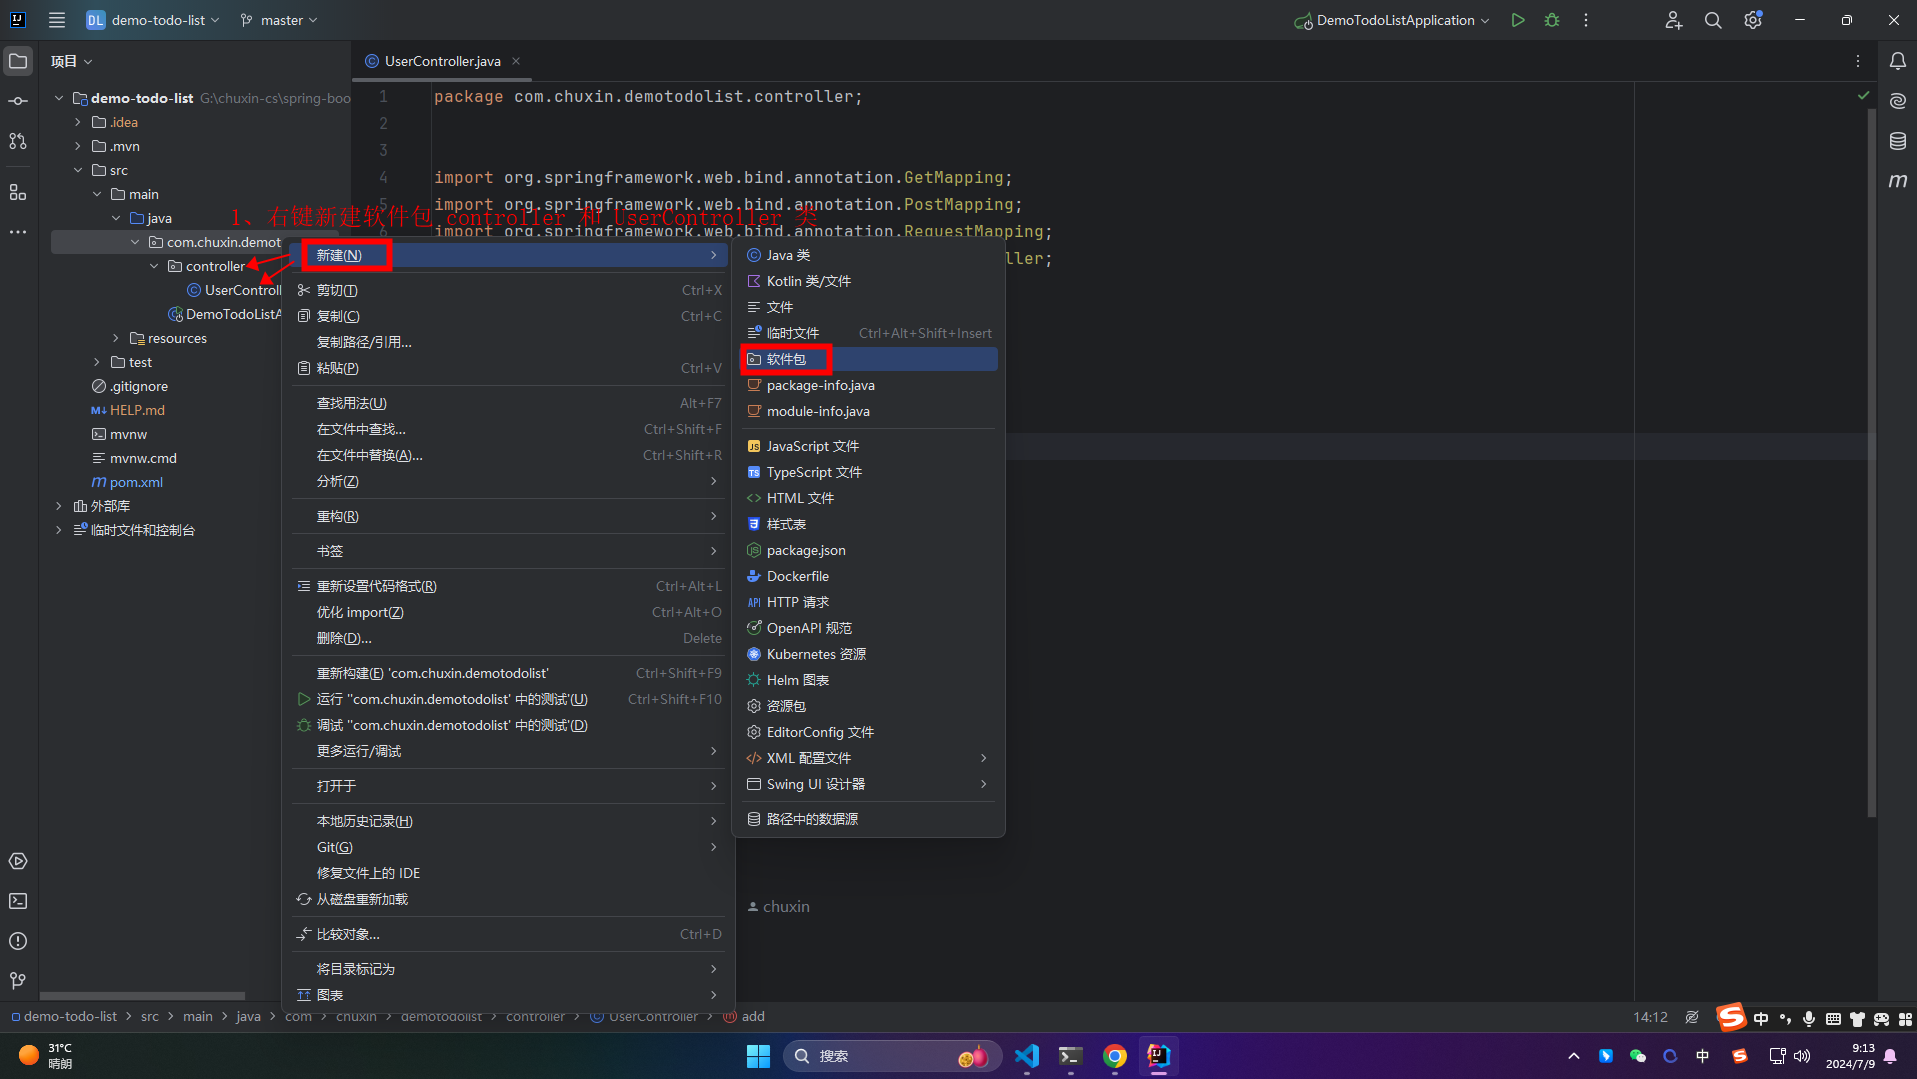Debug DemoTodoListApplication
The height and width of the screenshot is (1079, 1917).
tap(1552, 20)
